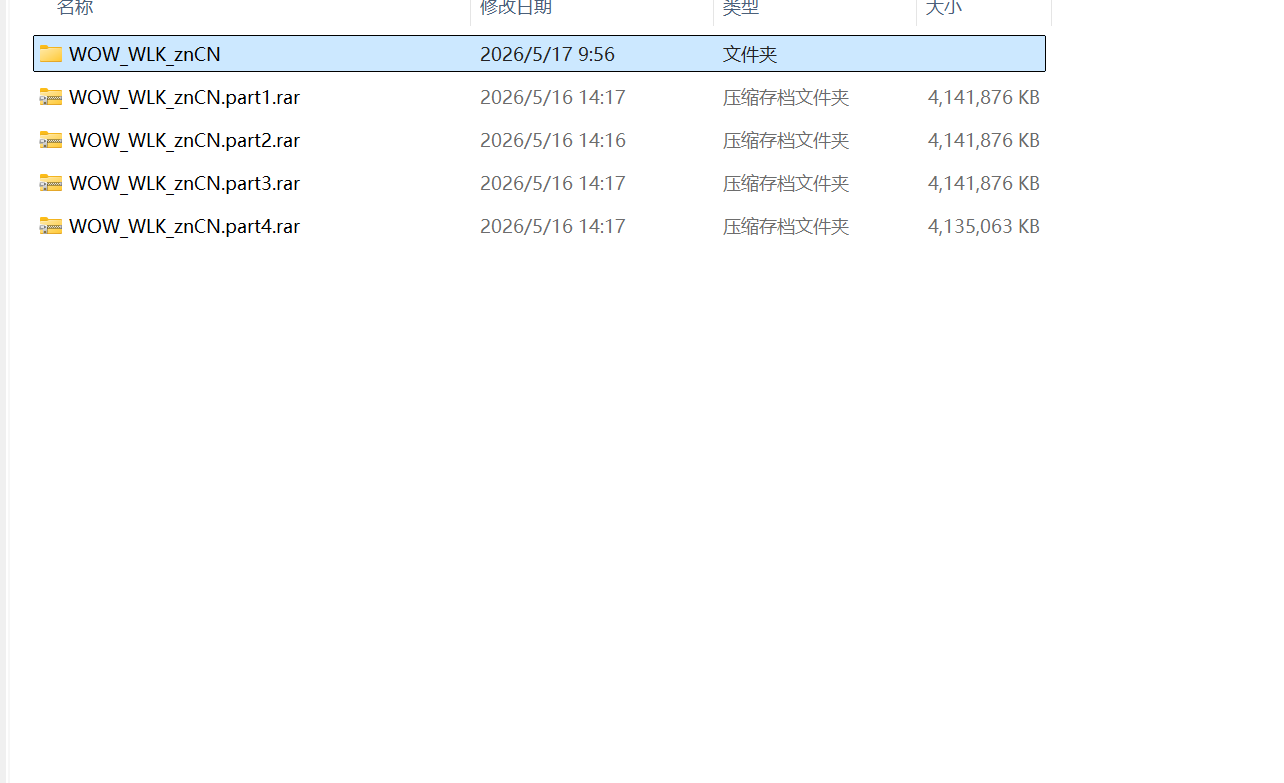Sort by the 名称 column header

pyautogui.click(x=75, y=8)
